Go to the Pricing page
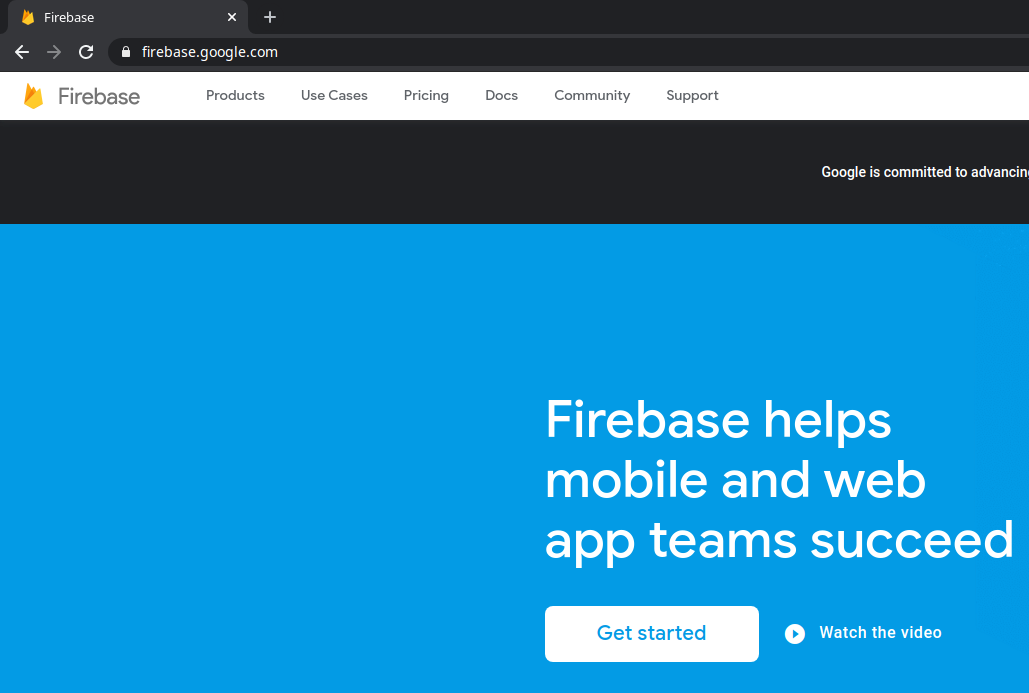Viewport: 1029px width, 693px height. pyautogui.click(x=426, y=96)
